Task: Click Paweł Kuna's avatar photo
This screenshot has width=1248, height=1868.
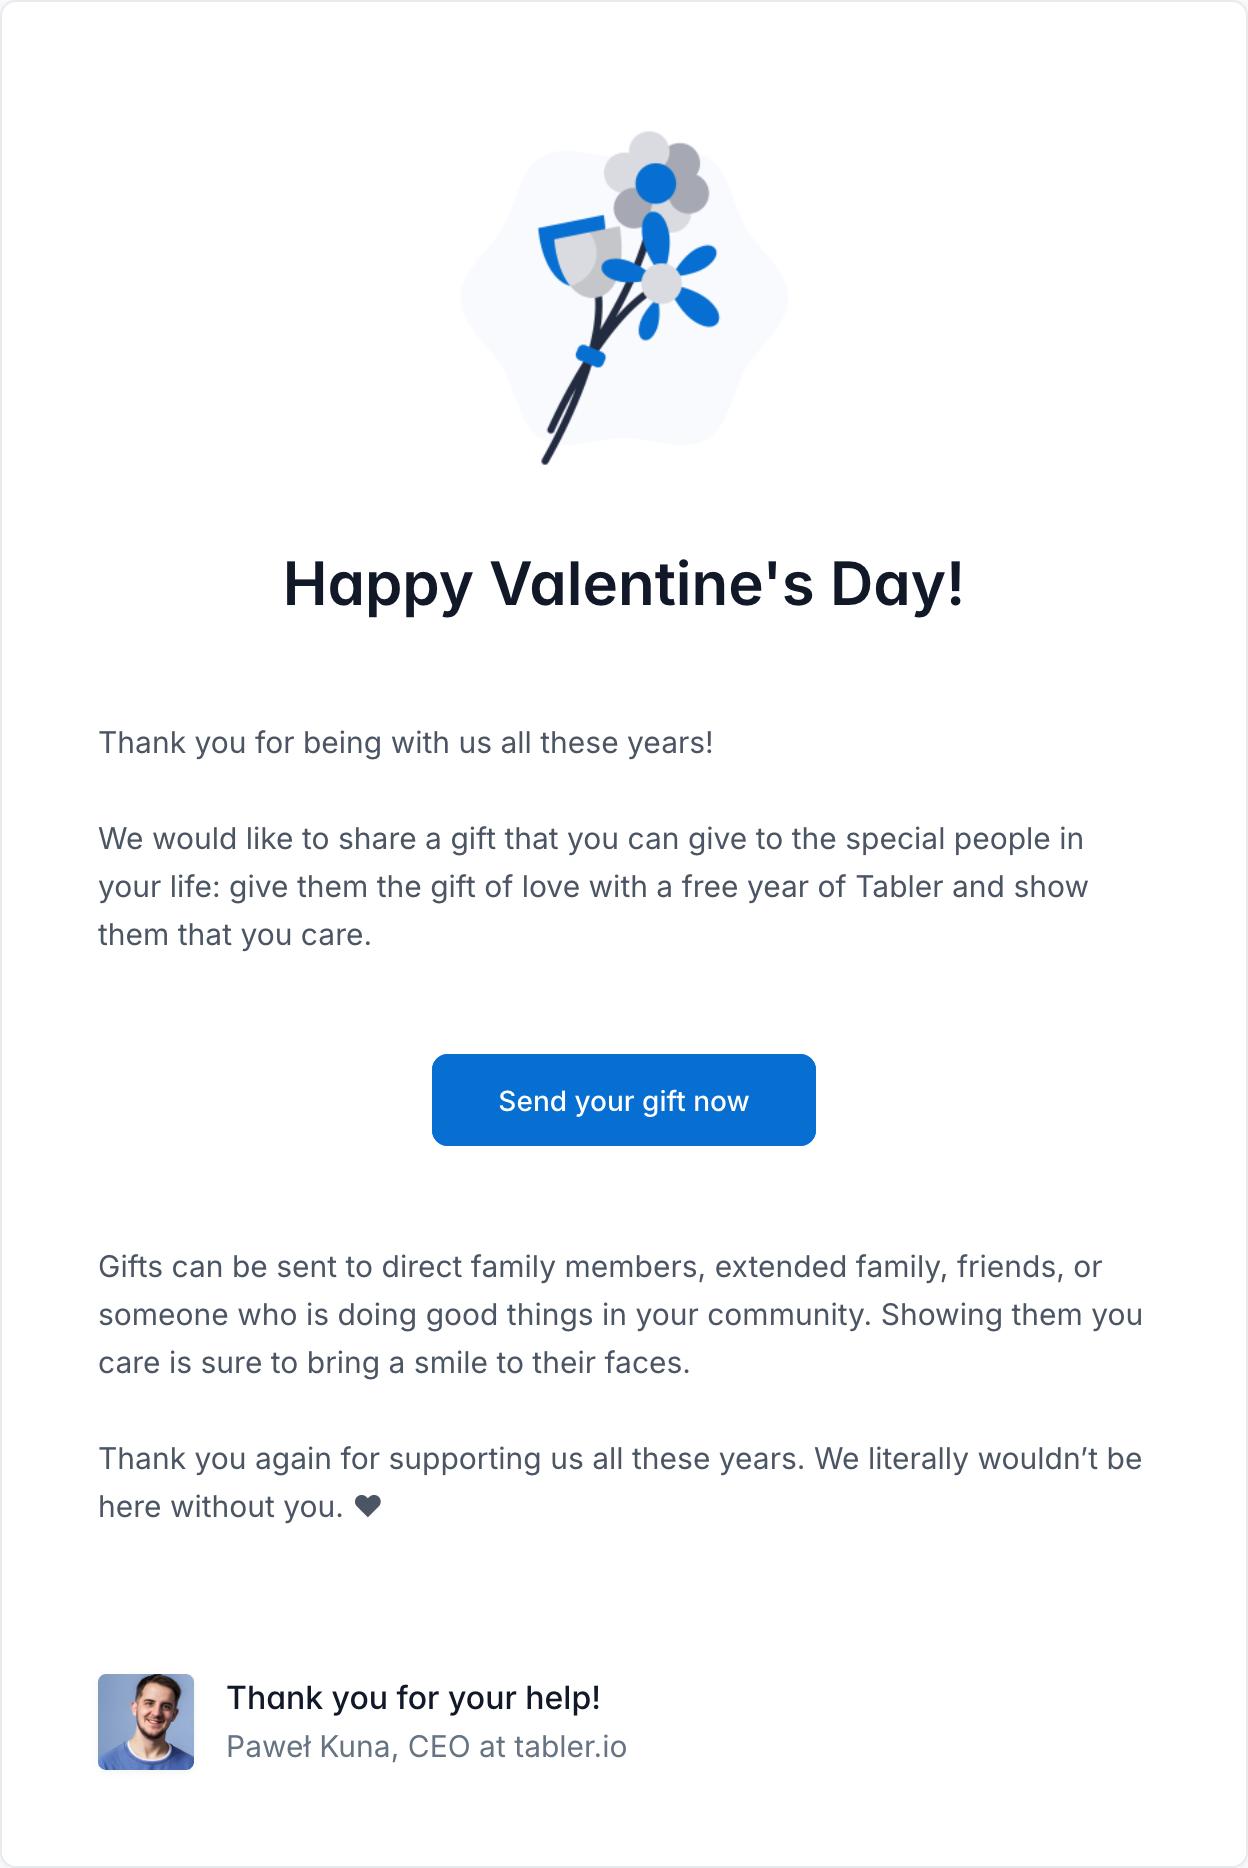Action: [146, 1722]
